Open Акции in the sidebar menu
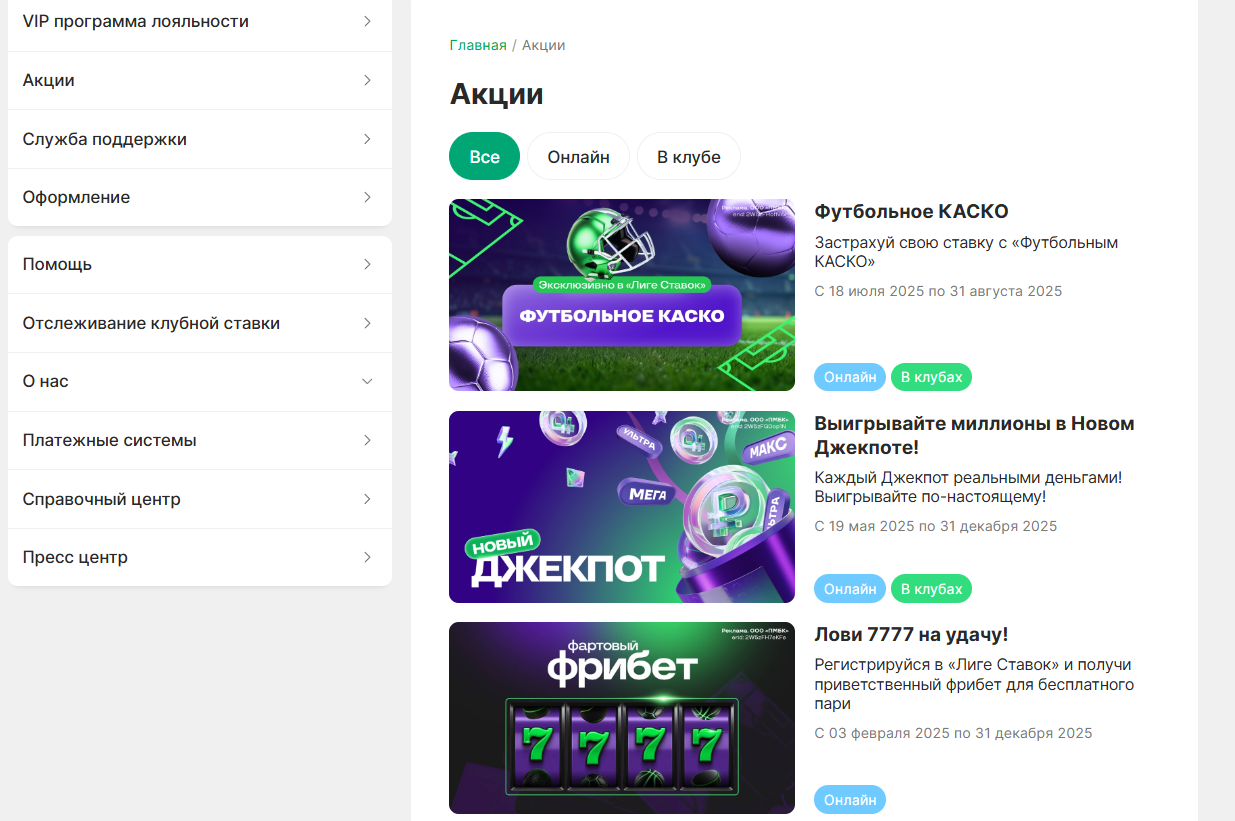 200,80
